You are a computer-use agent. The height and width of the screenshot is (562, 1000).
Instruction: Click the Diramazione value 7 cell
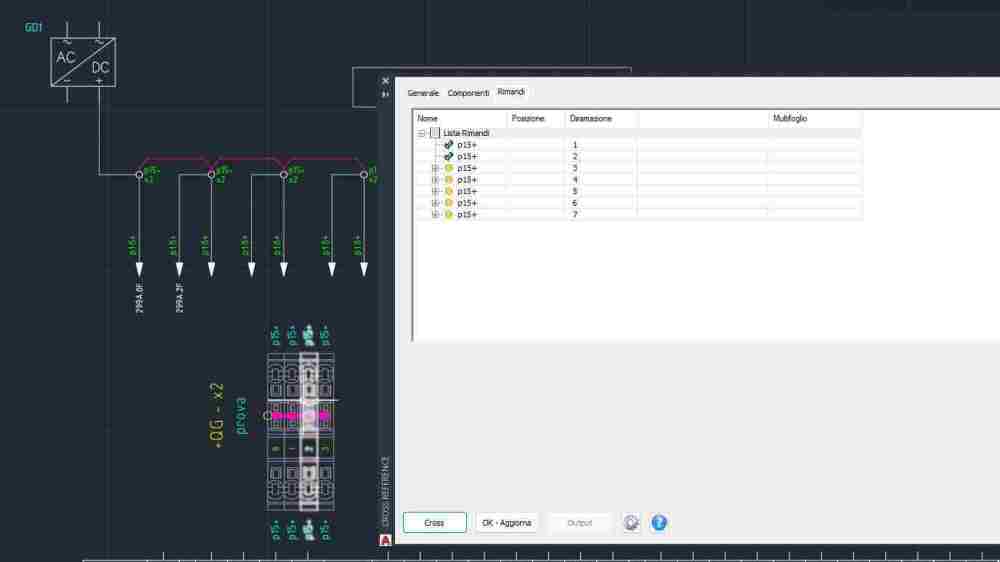point(575,215)
